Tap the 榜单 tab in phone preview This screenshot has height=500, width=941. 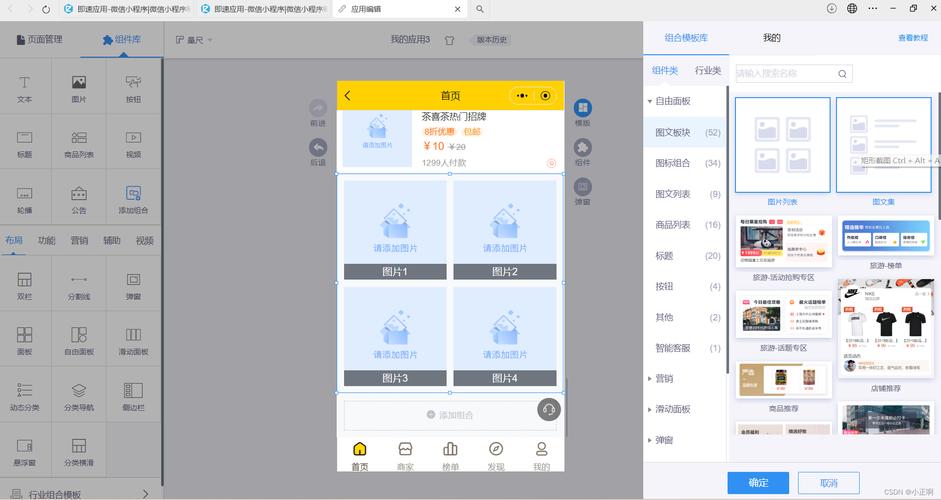[450, 456]
